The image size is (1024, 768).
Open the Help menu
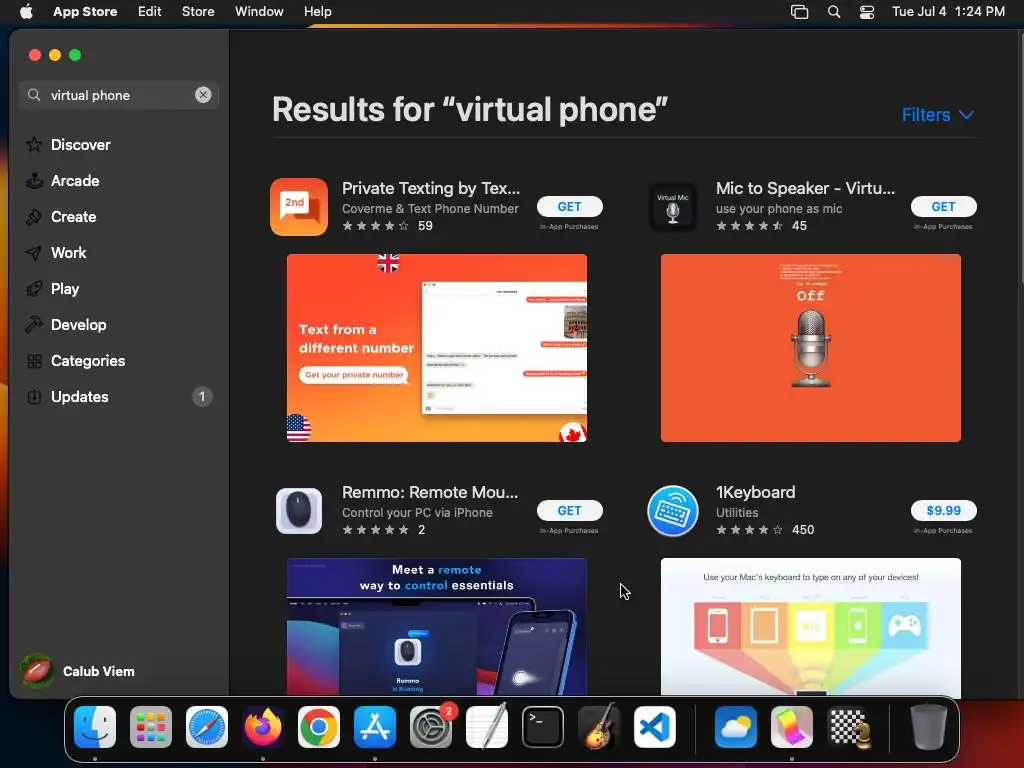coord(317,12)
